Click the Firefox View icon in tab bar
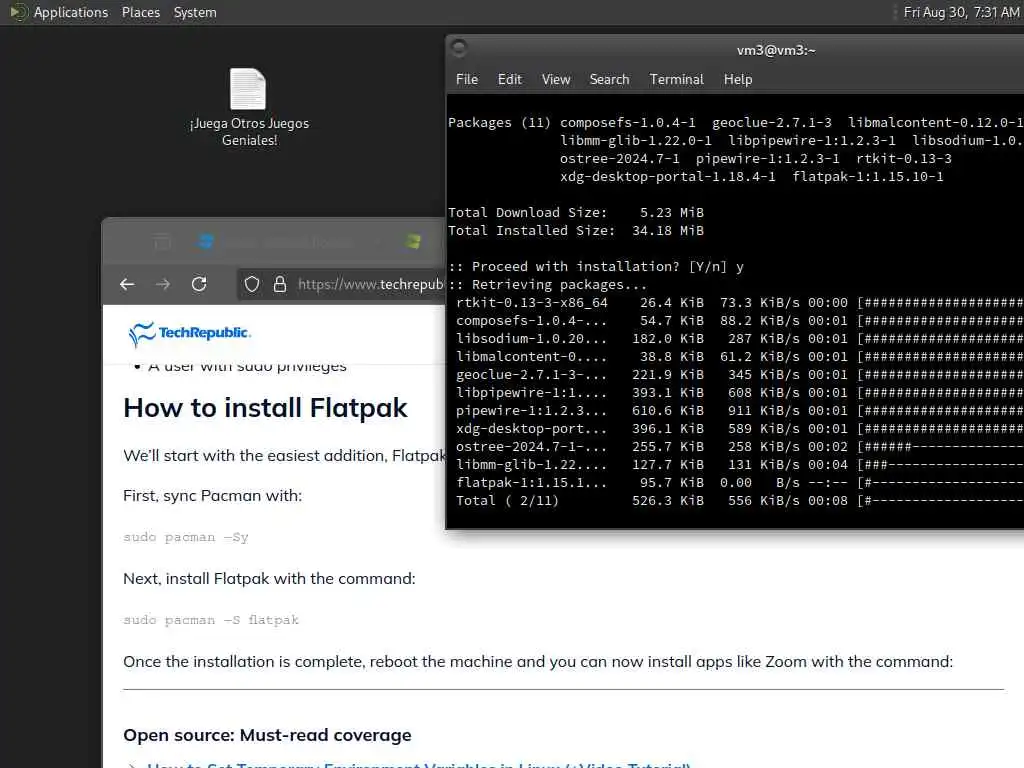Viewport: 1024px width, 768px height. coord(162,242)
